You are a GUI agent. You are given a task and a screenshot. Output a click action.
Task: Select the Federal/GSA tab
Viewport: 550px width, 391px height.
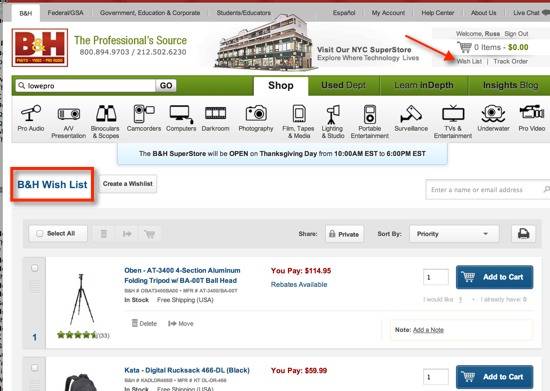(x=66, y=13)
